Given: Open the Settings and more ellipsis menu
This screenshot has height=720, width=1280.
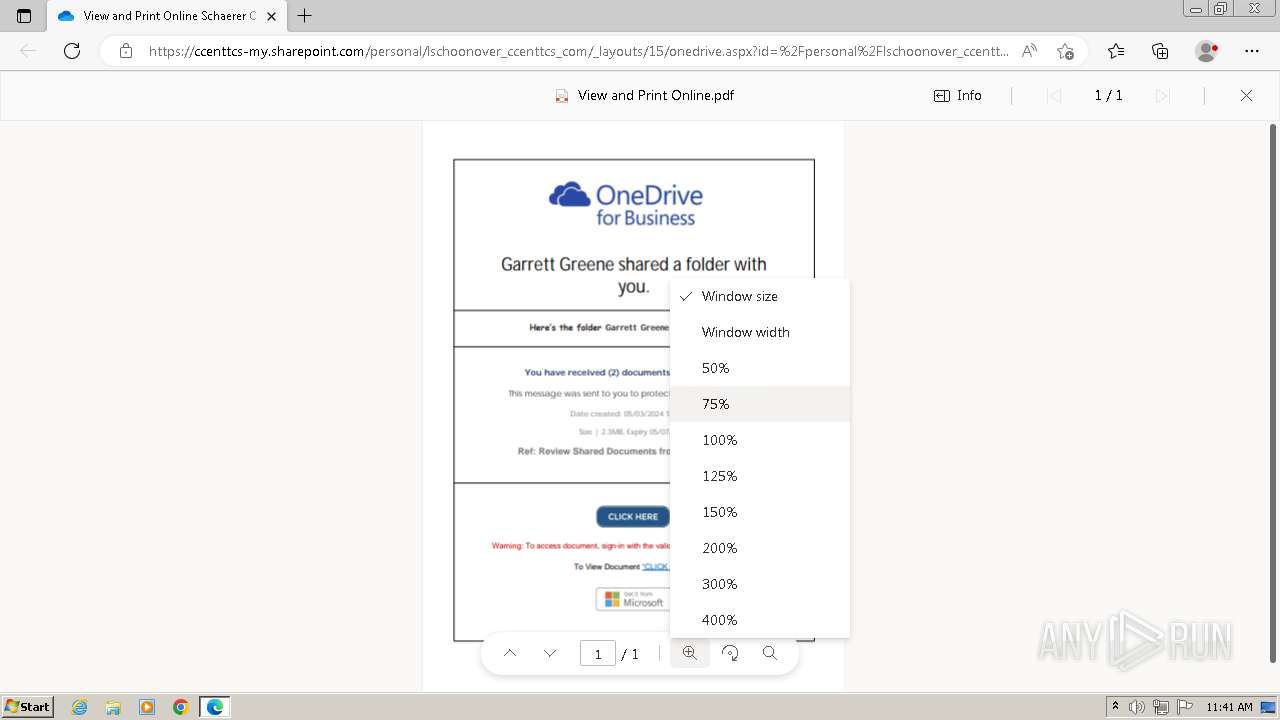Looking at the screenshot, I should tap(1252, 51).
